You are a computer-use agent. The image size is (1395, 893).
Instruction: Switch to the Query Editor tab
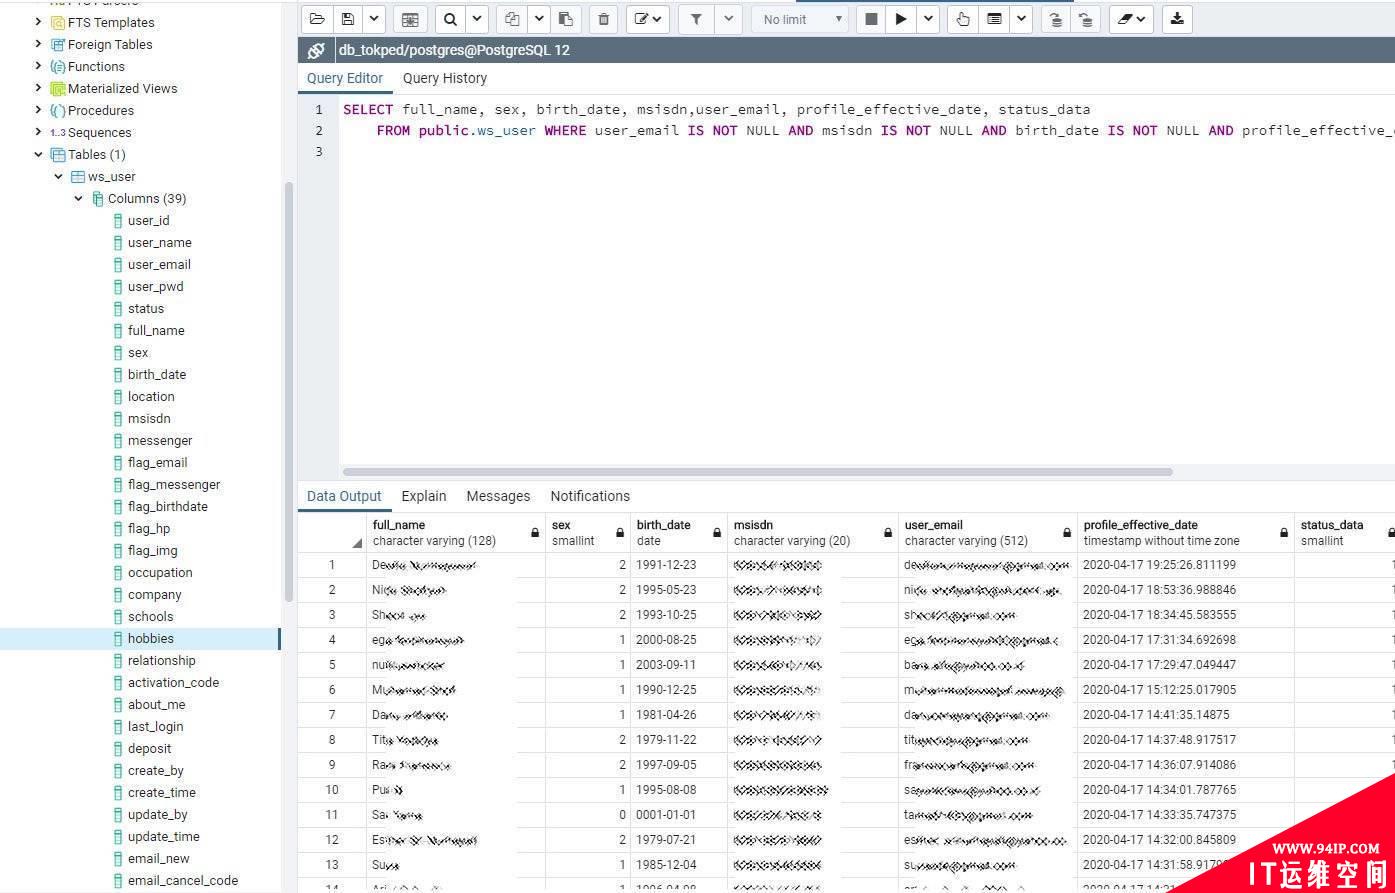[345, 78]
